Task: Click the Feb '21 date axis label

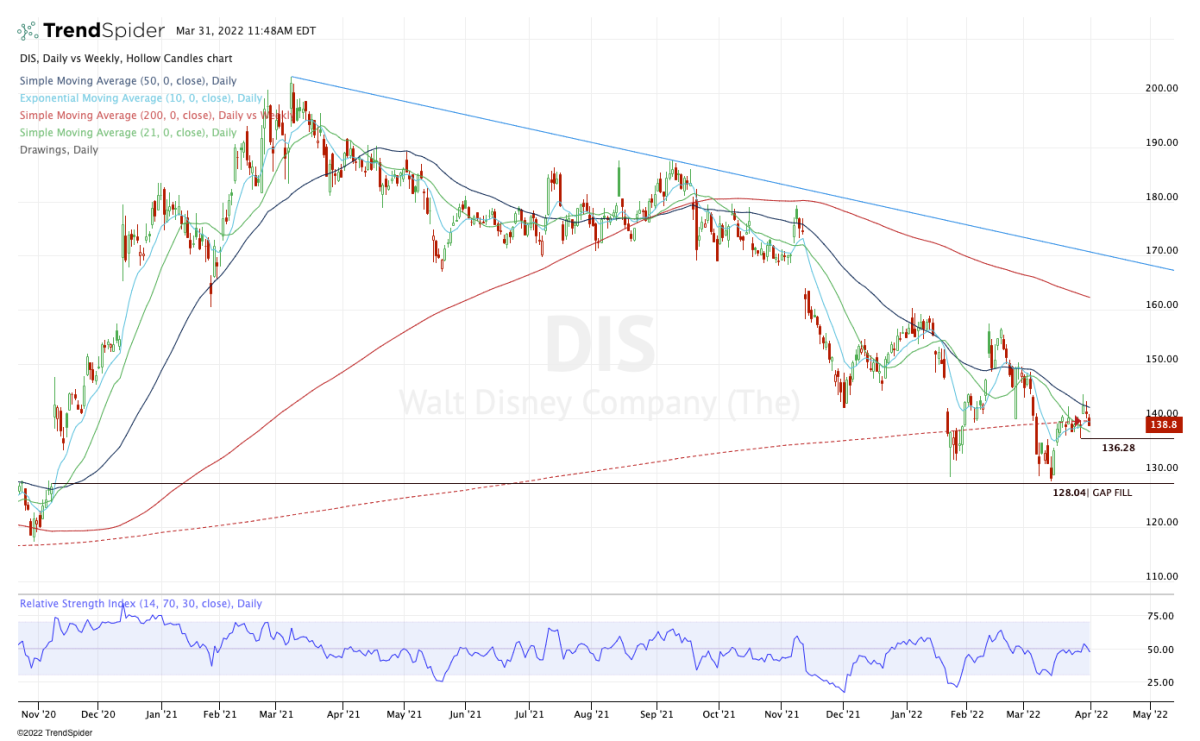Action: pos(220,715)
